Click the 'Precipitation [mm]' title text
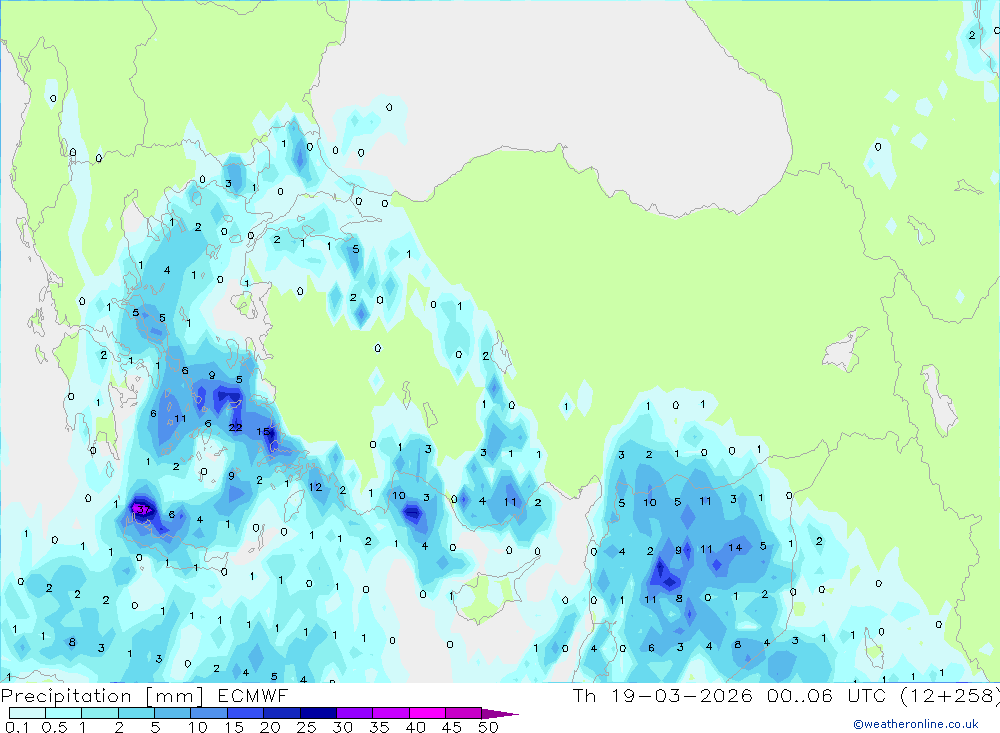This screenshot has height=733, width=1000. 103,696
